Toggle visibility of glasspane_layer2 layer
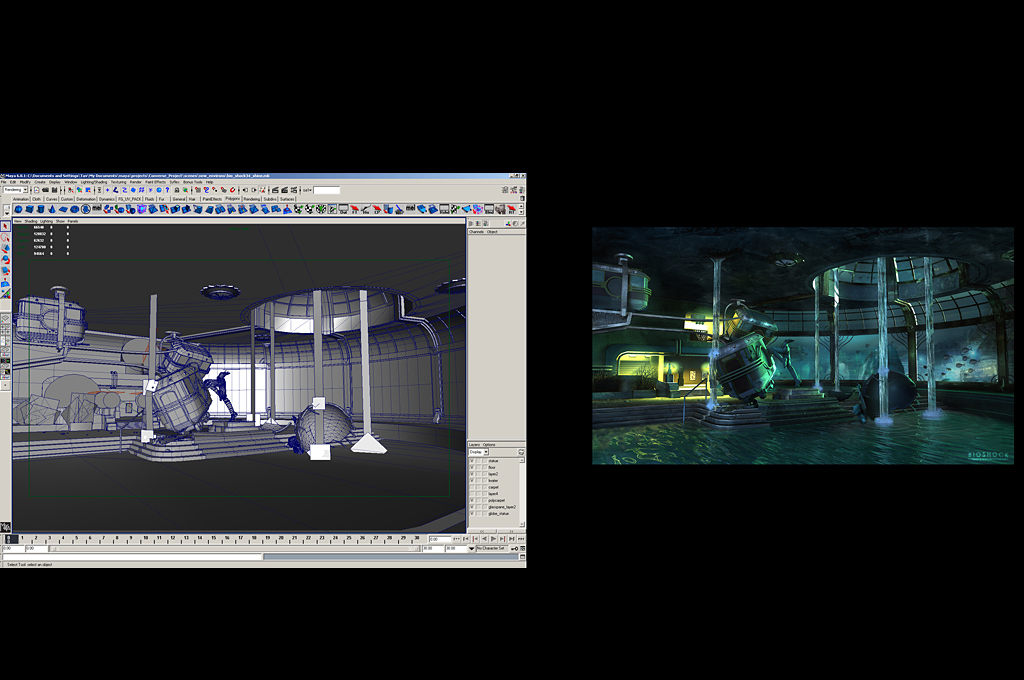This screenshot has width=1024, height=680. tap(472, 507)
